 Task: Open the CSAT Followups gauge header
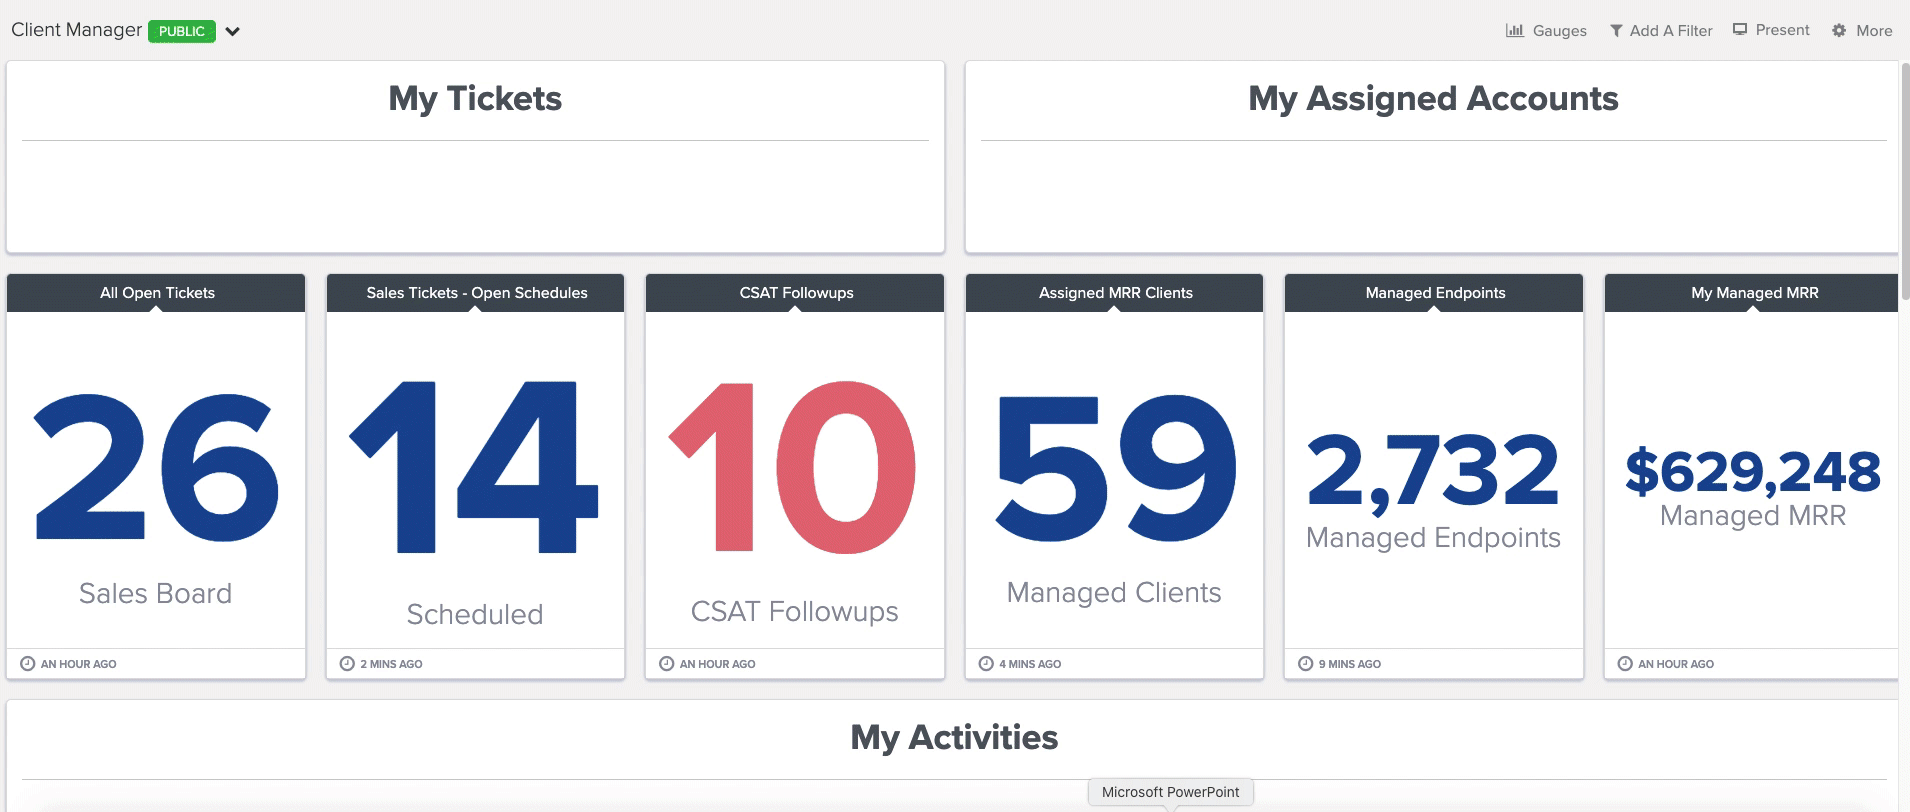(x=795, y=293)
